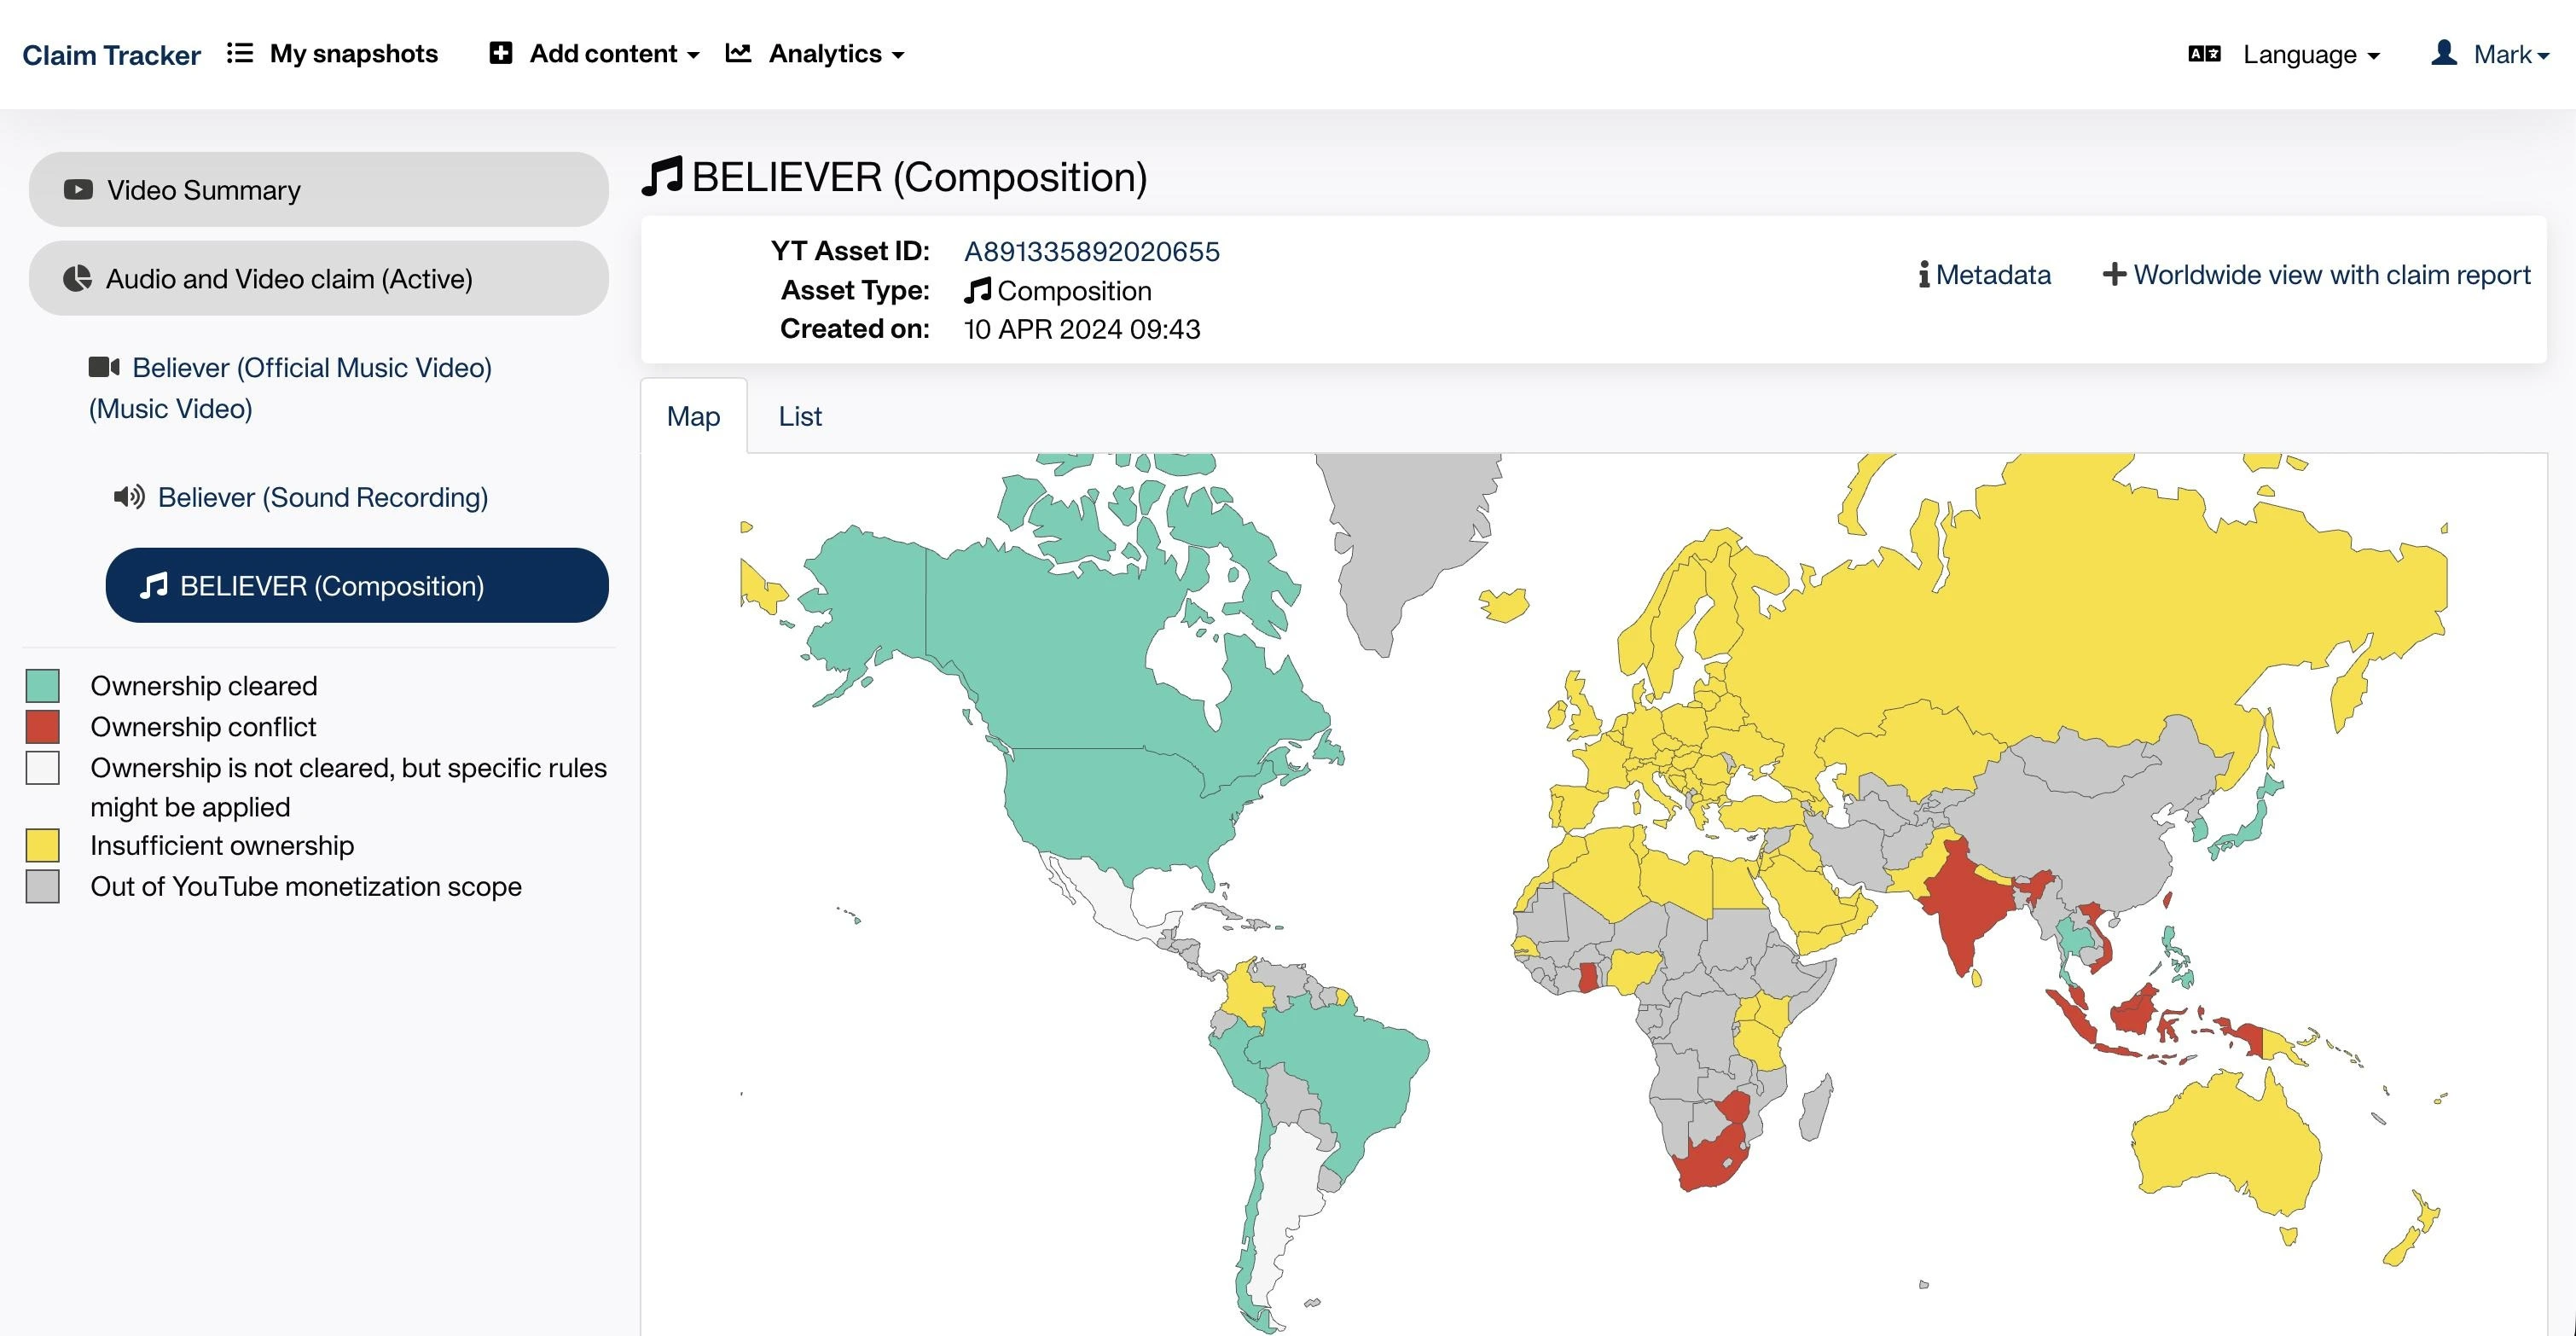The image size is (2576, 1336).
Task: Click the My snapshots list icon
Action: (239, 53)
